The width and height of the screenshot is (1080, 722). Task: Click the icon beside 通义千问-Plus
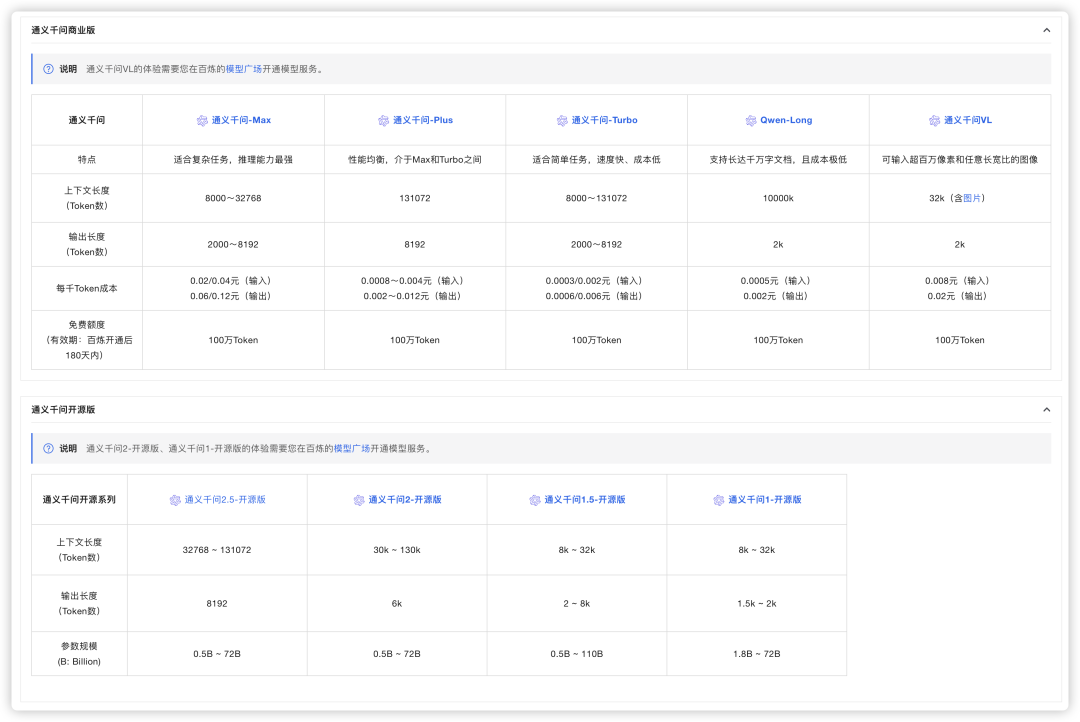[383, 121]
